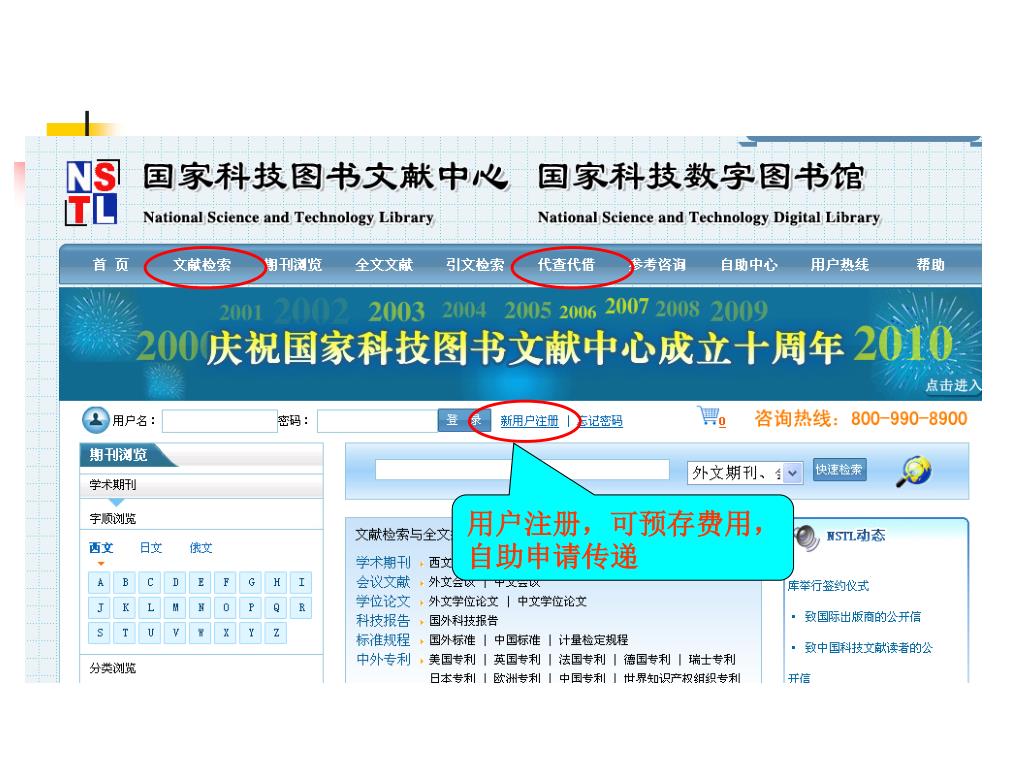Select 分类浏览 in left panel
1024x768 pixels.
(113, 668)
